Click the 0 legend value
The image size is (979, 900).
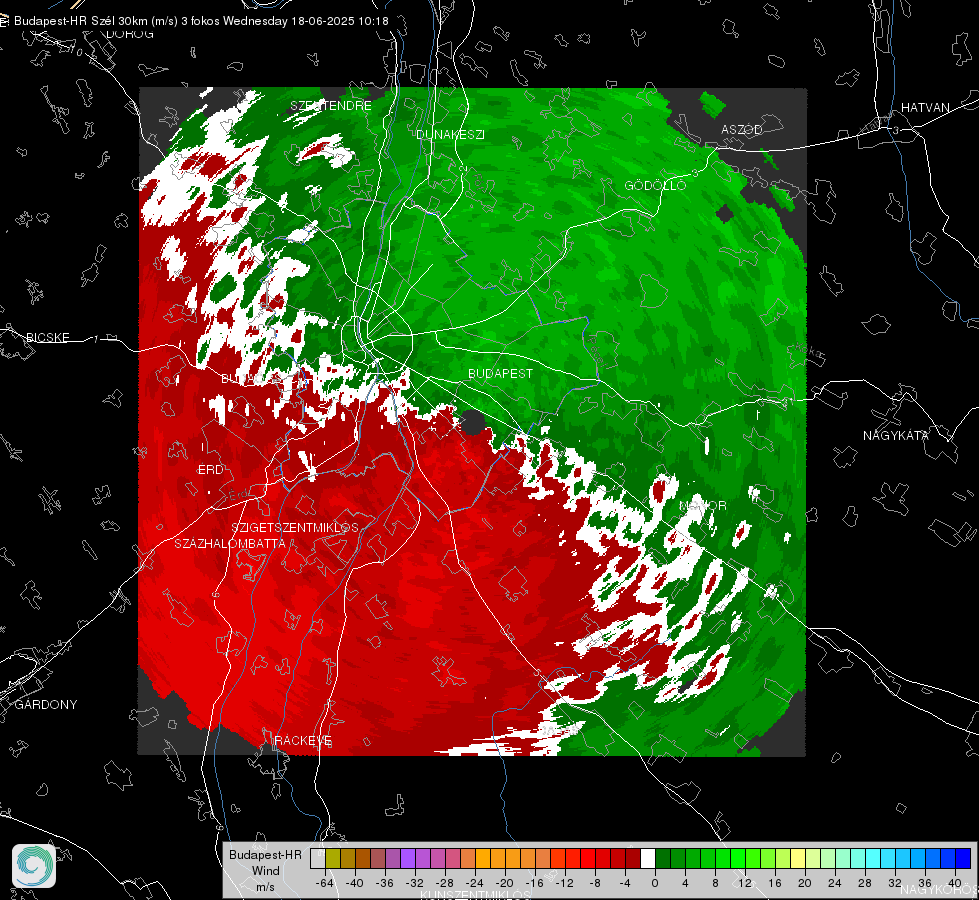655,883
